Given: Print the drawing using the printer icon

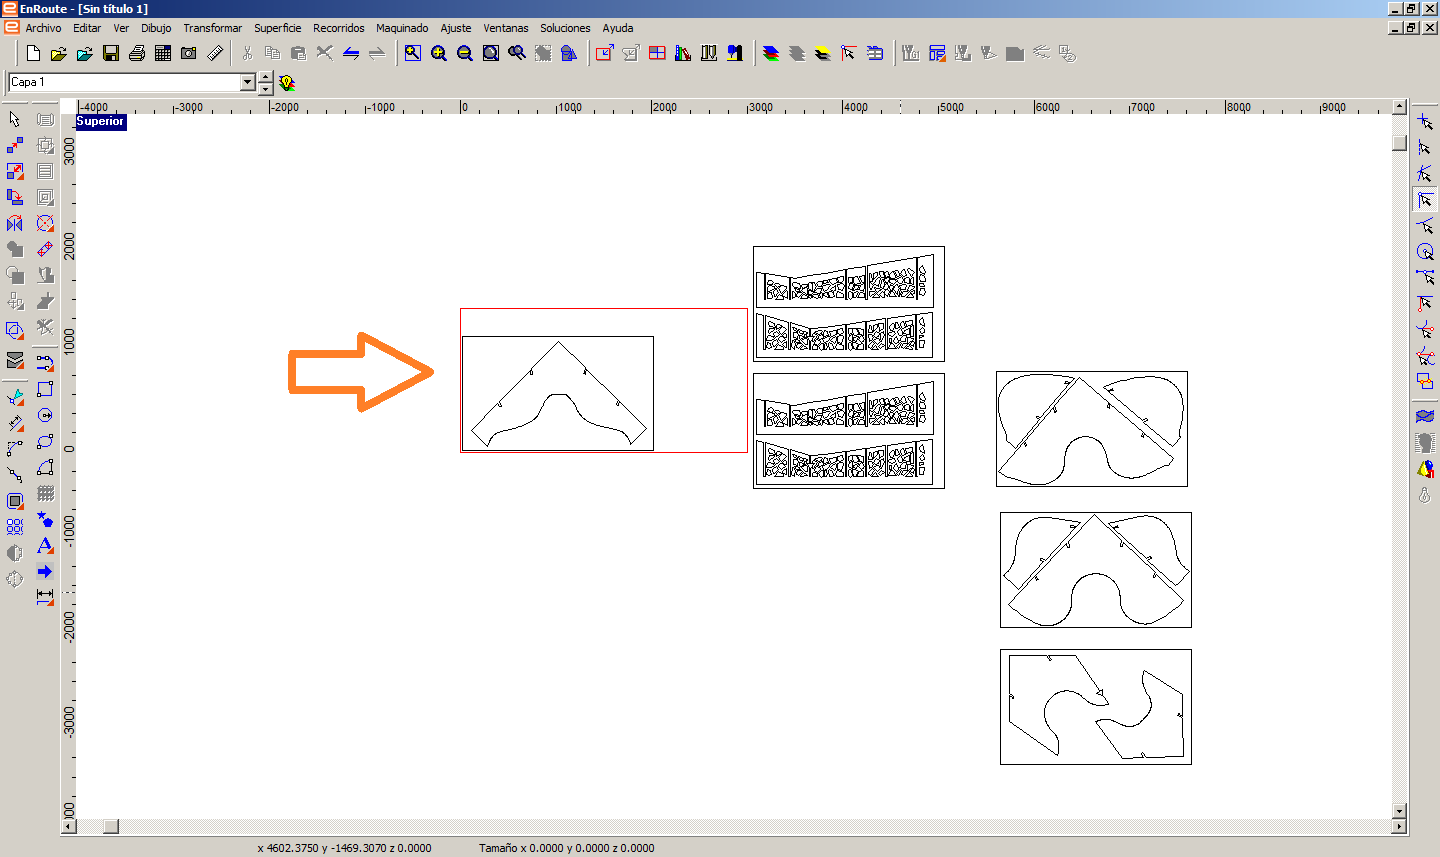Looking at the screenshot, I should 137,53.
